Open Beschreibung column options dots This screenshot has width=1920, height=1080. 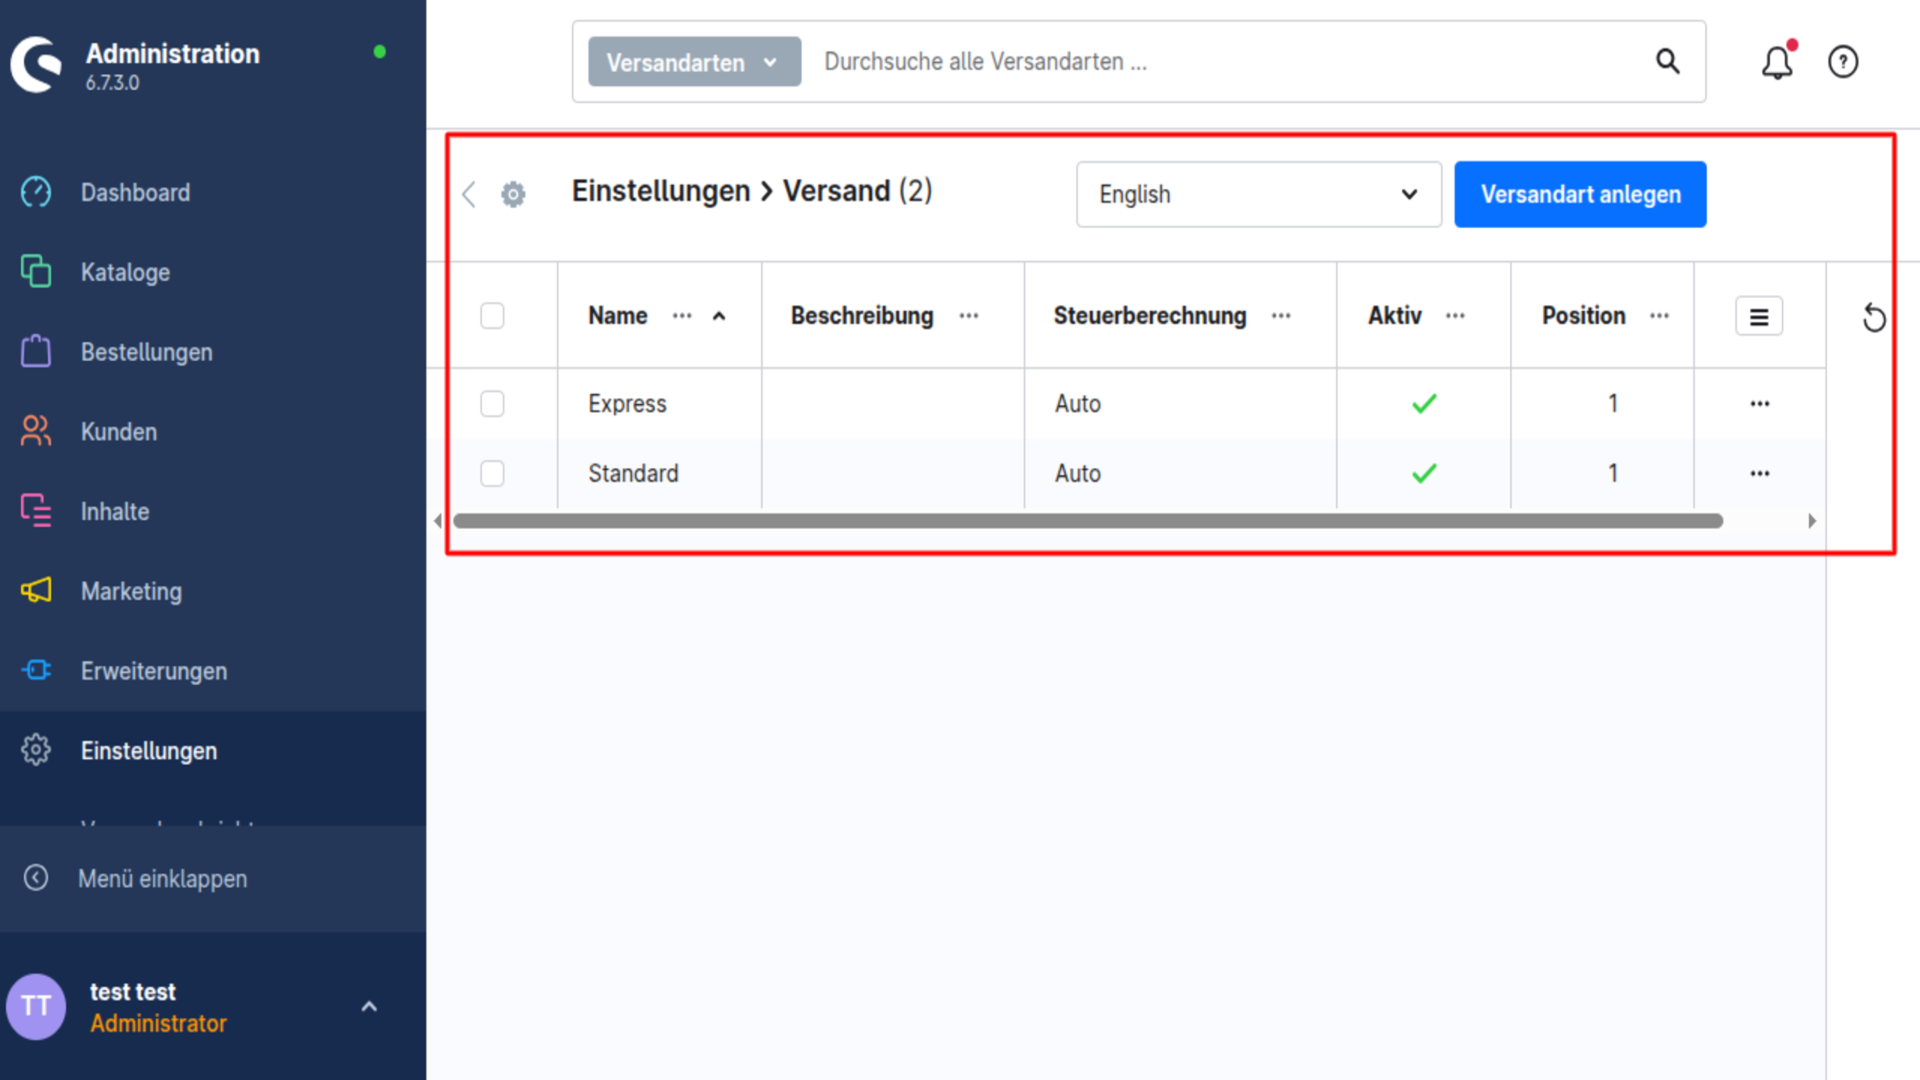(x=969, y=316)
